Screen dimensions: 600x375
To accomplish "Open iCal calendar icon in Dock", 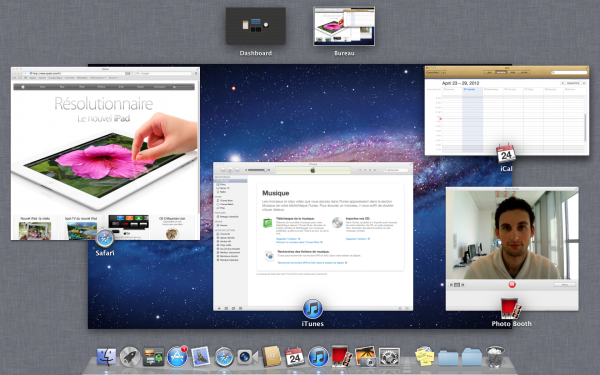I will (x=295, y=357).
